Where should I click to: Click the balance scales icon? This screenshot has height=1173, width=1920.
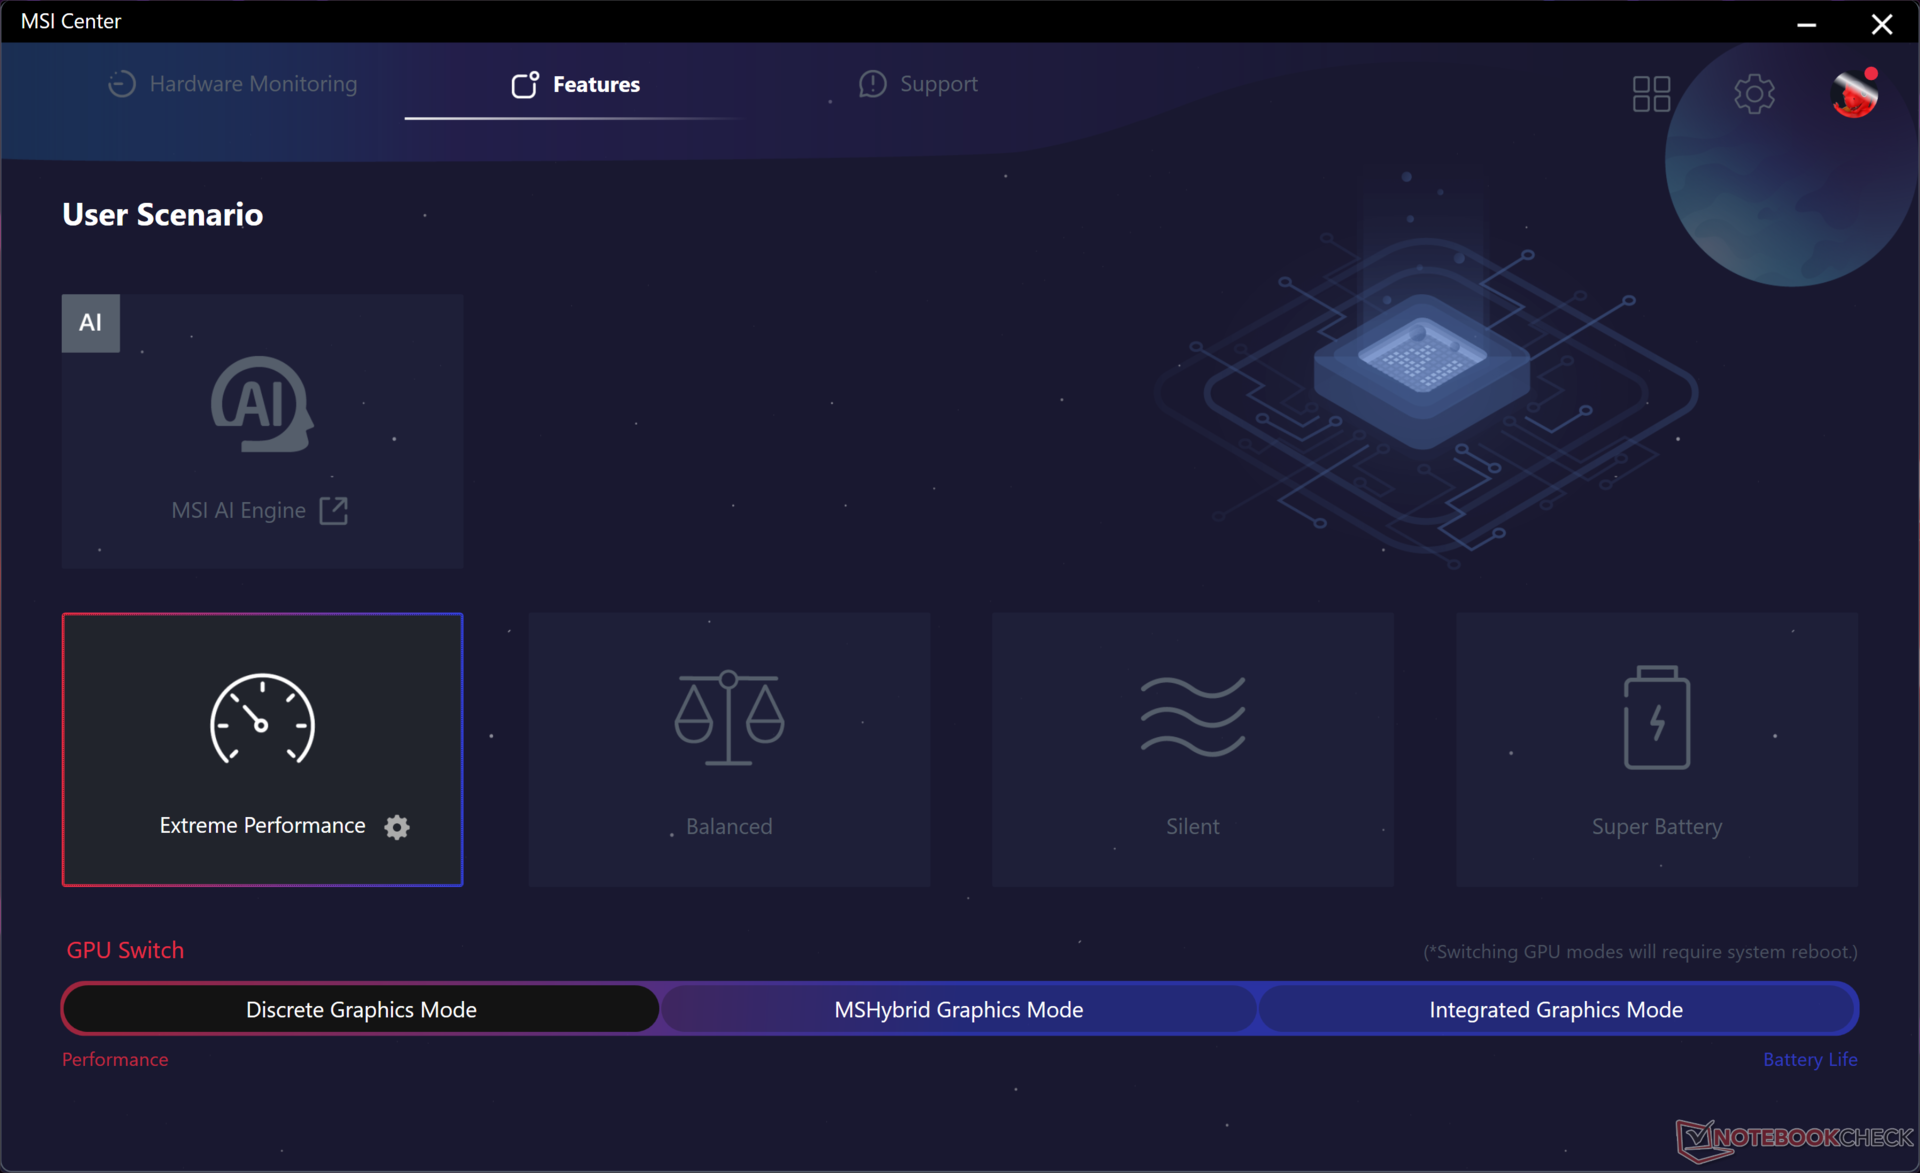pyautogui.click(x=729, y=718)
